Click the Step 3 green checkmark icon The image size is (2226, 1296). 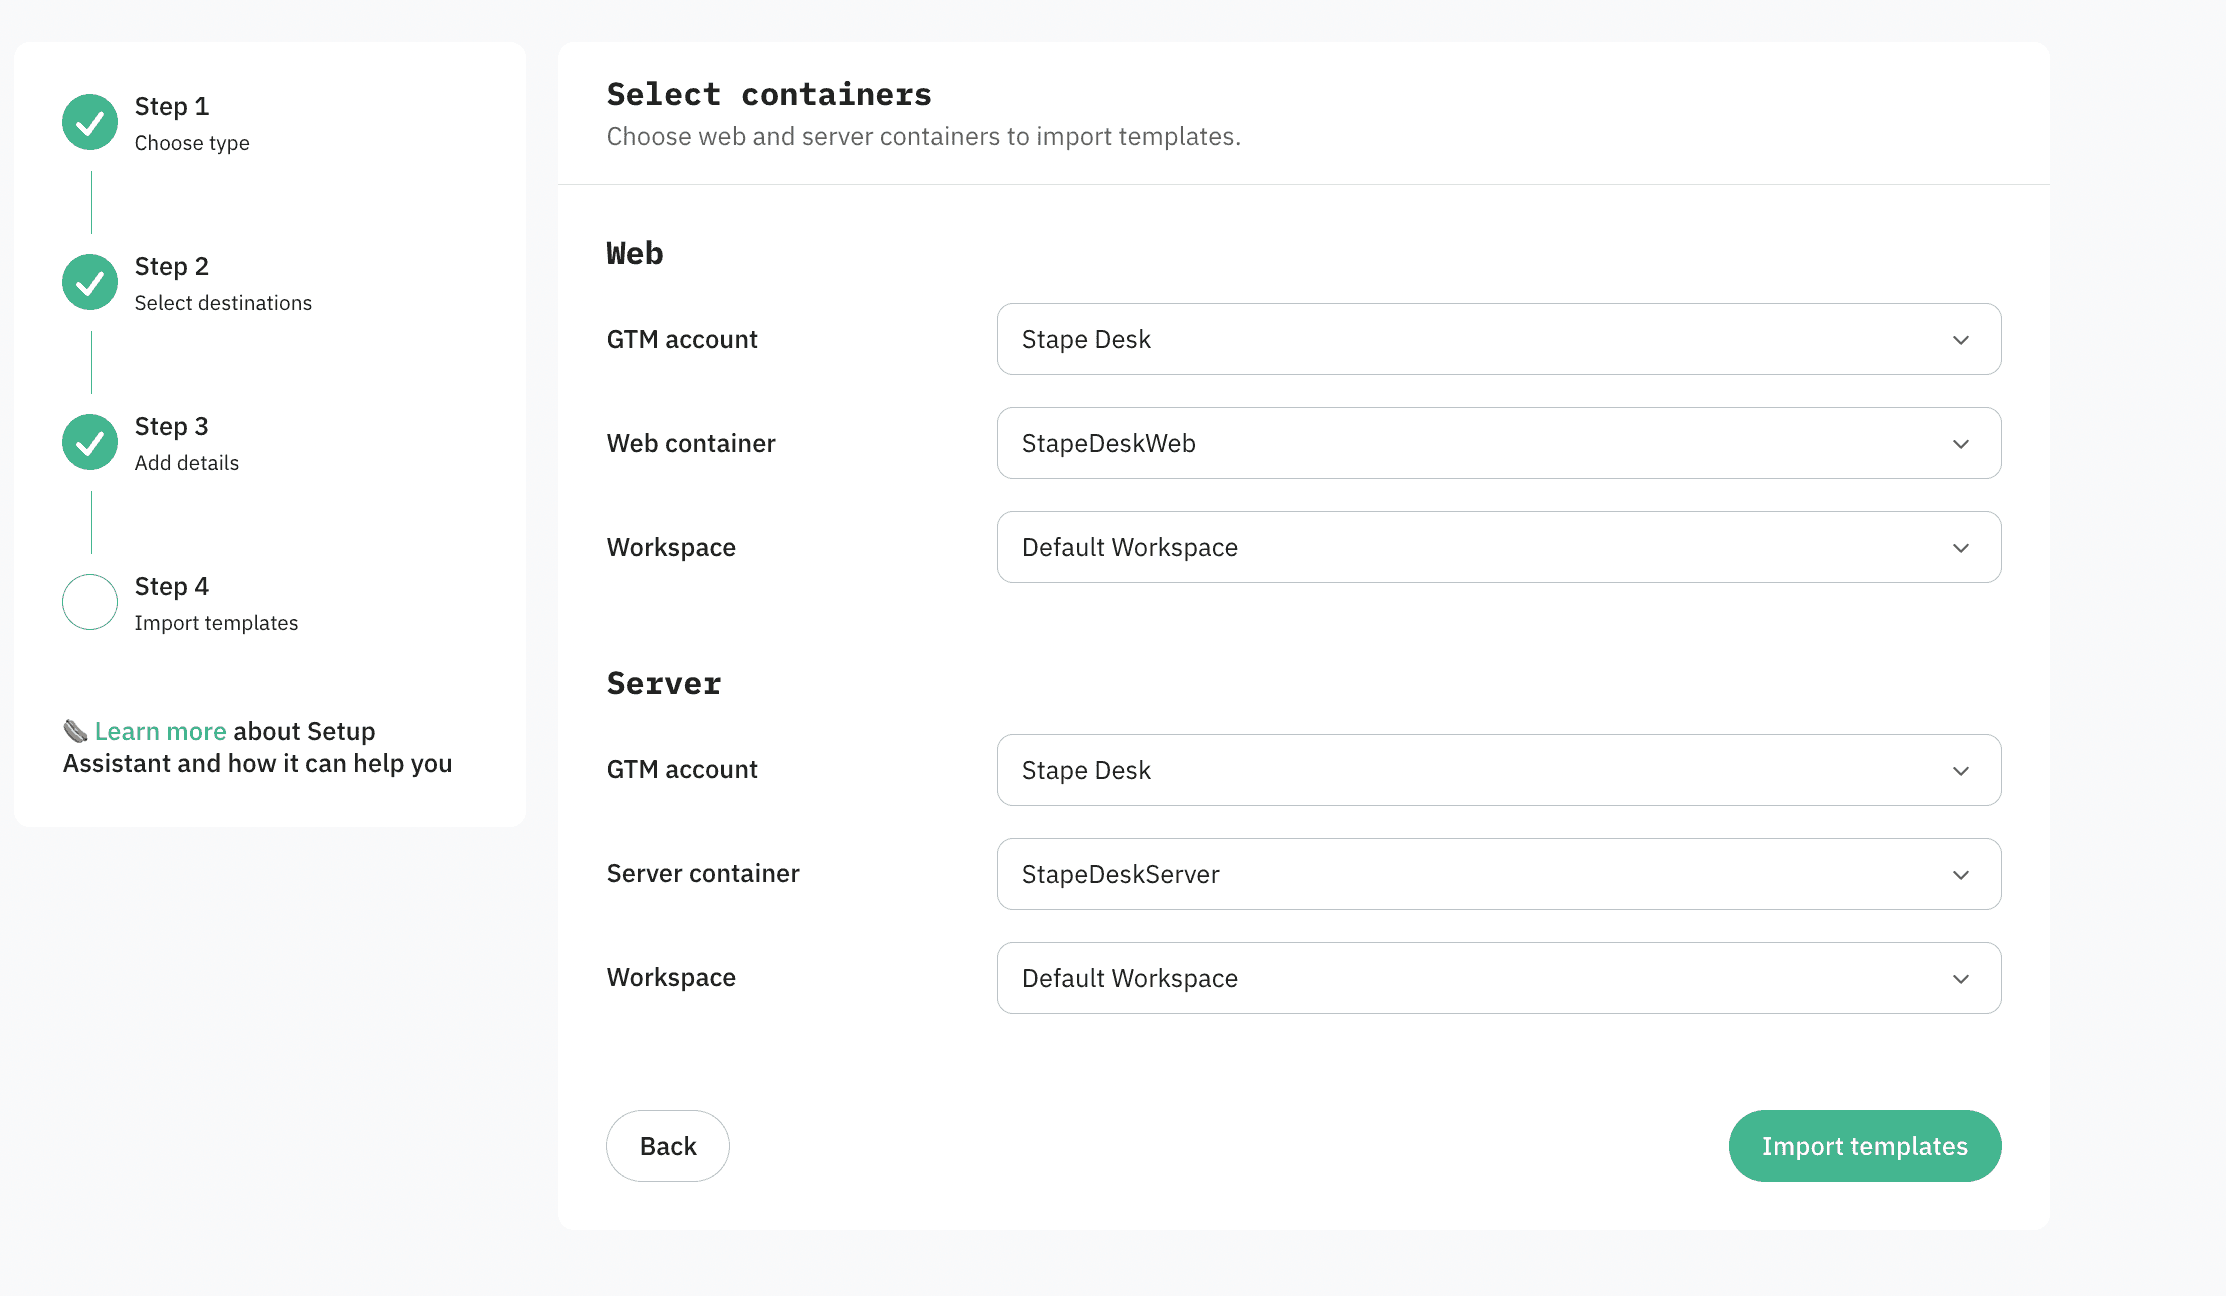(90, 442)
